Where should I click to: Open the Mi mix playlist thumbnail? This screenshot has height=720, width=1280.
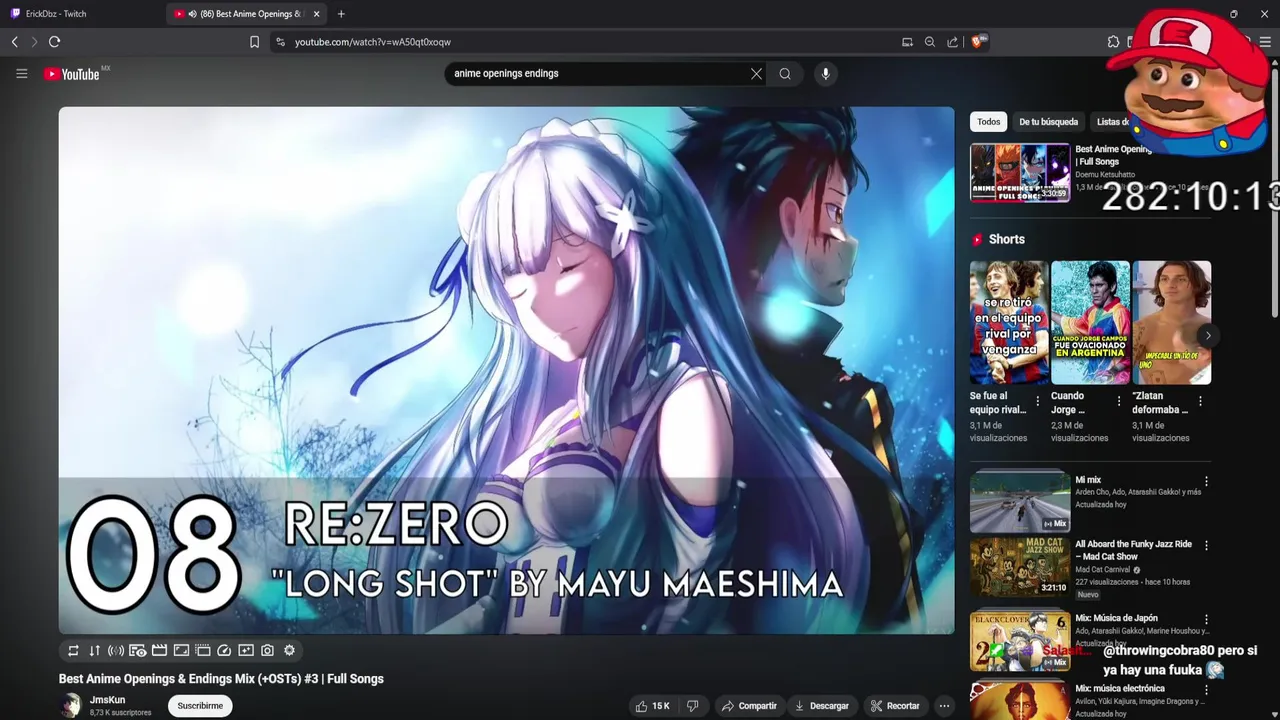click(1020, 501)
